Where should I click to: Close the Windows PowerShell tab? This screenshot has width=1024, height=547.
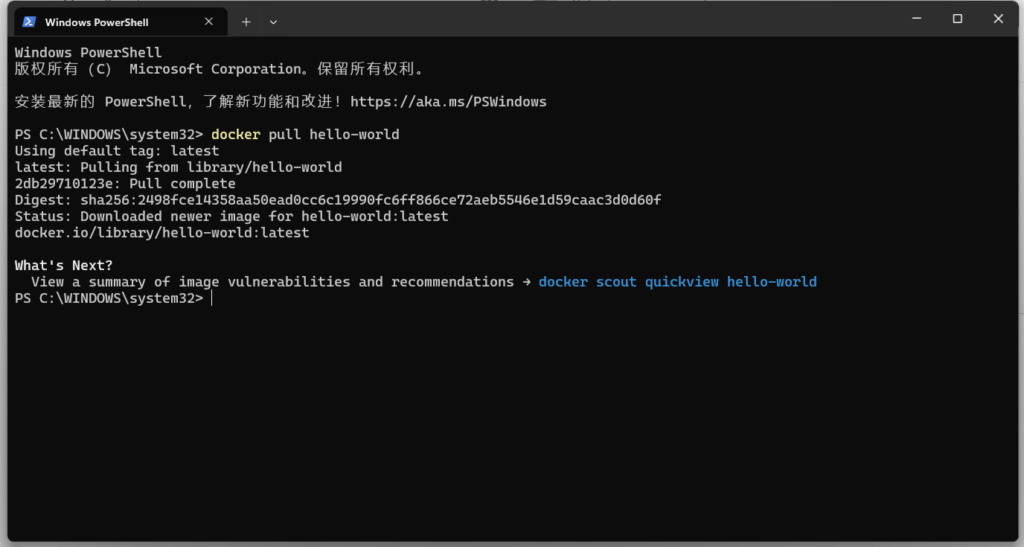pyautogui.click(x=208, y=22)
